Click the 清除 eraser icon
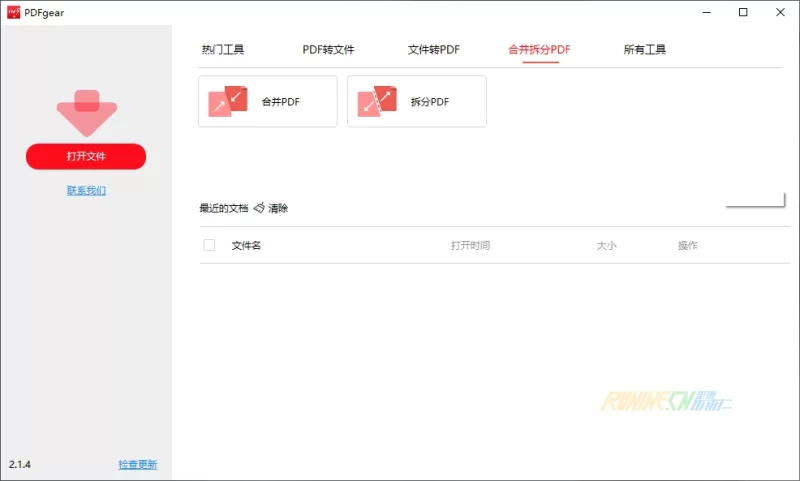Image resolution: width=800 pixels, height=481 pixels. coord(259,208)
